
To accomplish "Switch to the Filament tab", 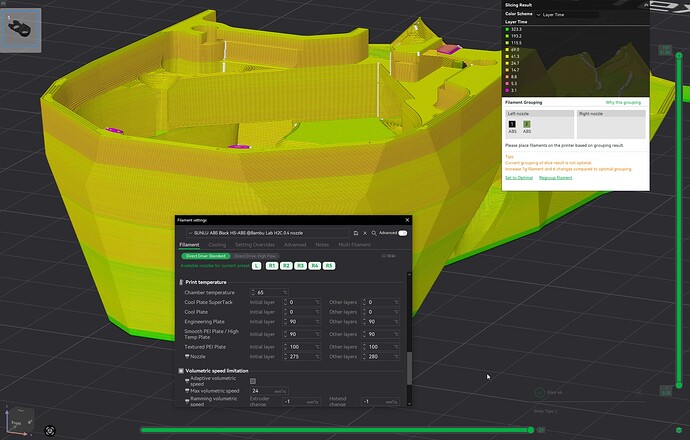I will pyautogui.click(x=189, y=245).
